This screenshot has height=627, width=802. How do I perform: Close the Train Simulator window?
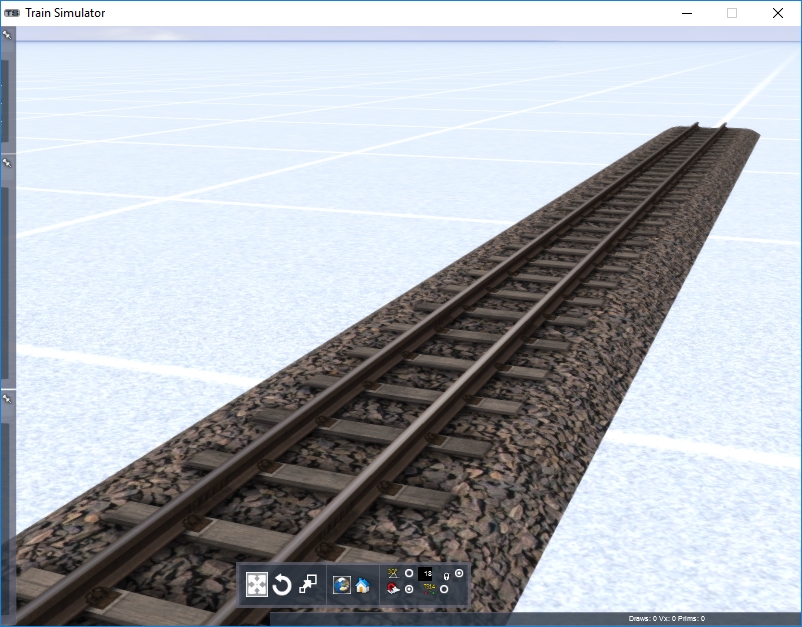click(x=777, y=13)
